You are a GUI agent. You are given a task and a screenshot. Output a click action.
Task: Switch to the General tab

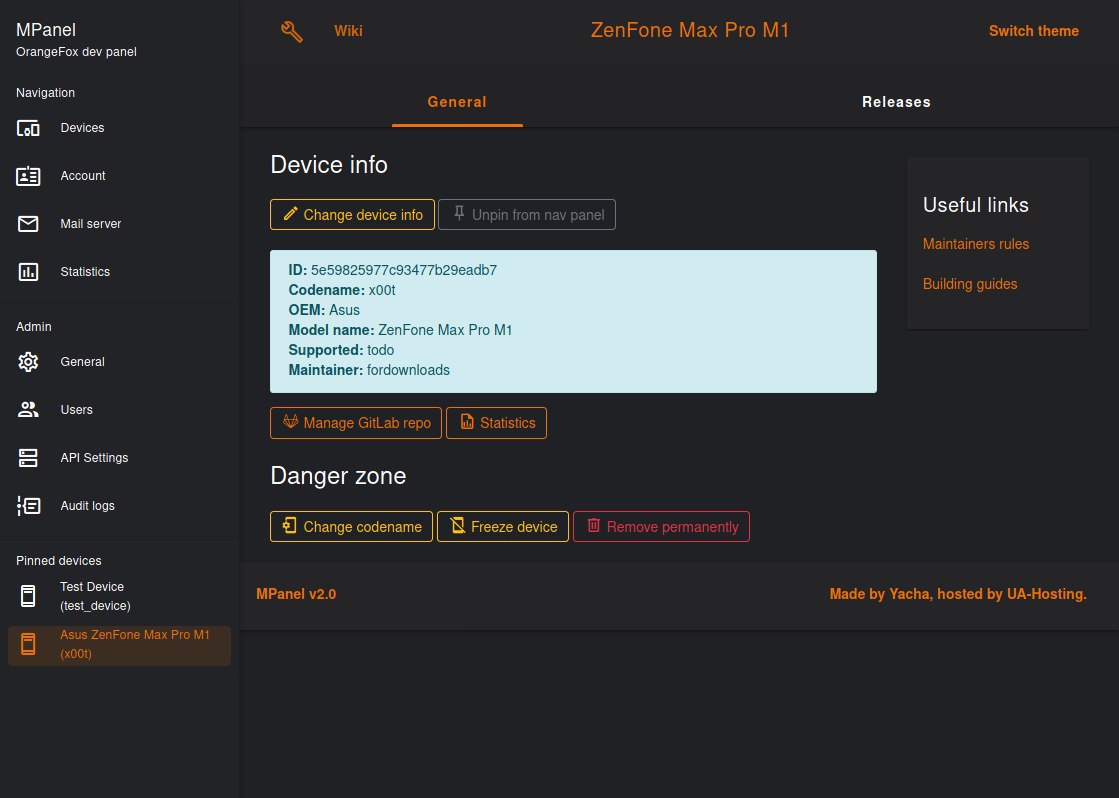[457, 102]
